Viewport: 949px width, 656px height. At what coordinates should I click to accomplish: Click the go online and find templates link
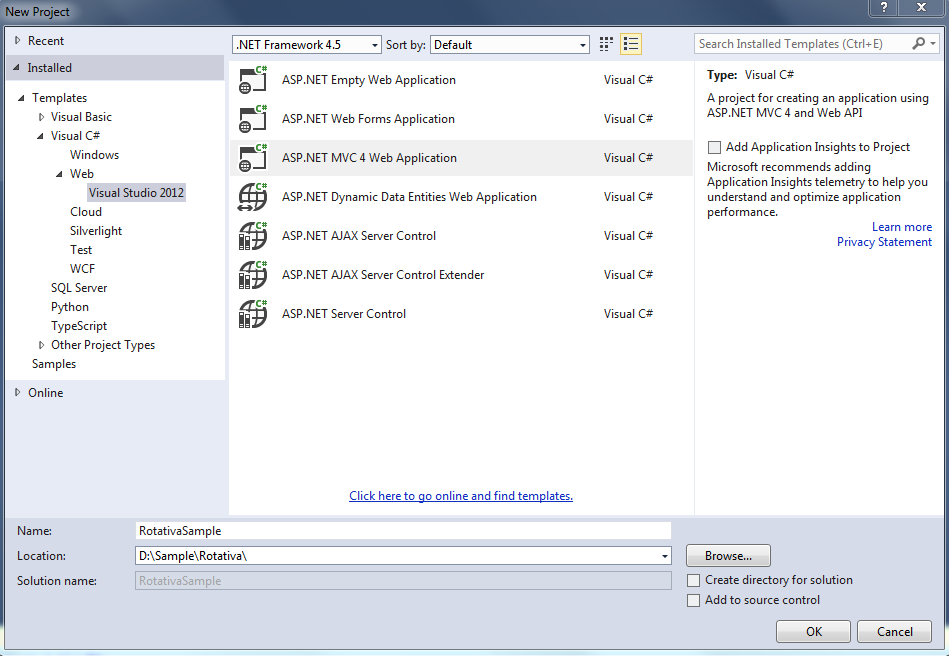(461, 496)
